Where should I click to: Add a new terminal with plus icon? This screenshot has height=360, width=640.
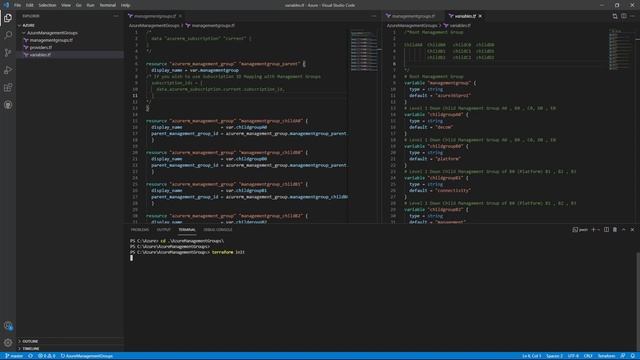point(593,230)
